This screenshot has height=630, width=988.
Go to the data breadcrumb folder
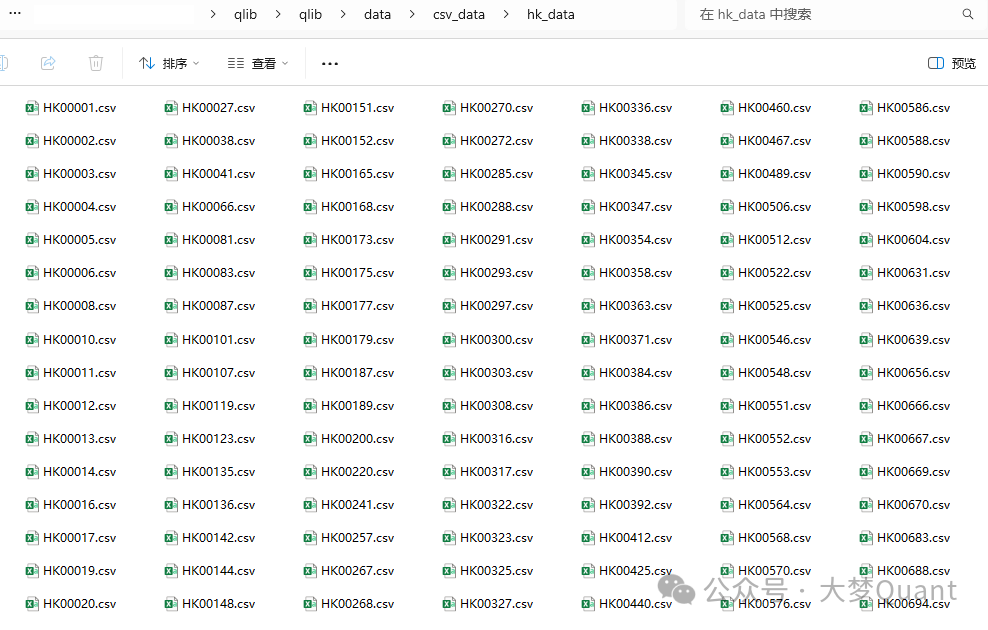click(377, 14)
